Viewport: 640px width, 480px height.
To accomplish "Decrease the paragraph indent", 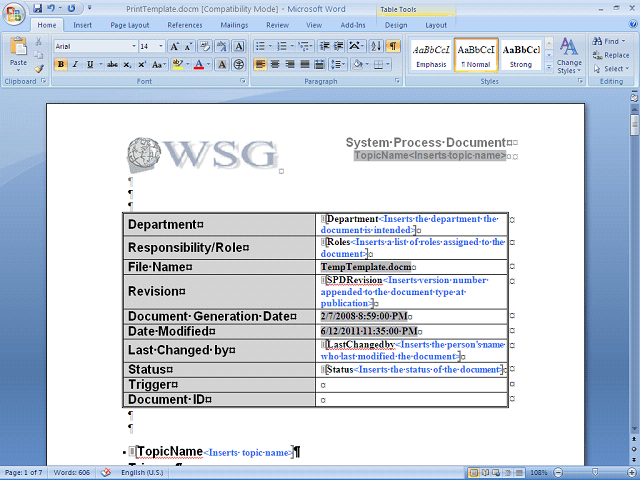I will (324, 46).
